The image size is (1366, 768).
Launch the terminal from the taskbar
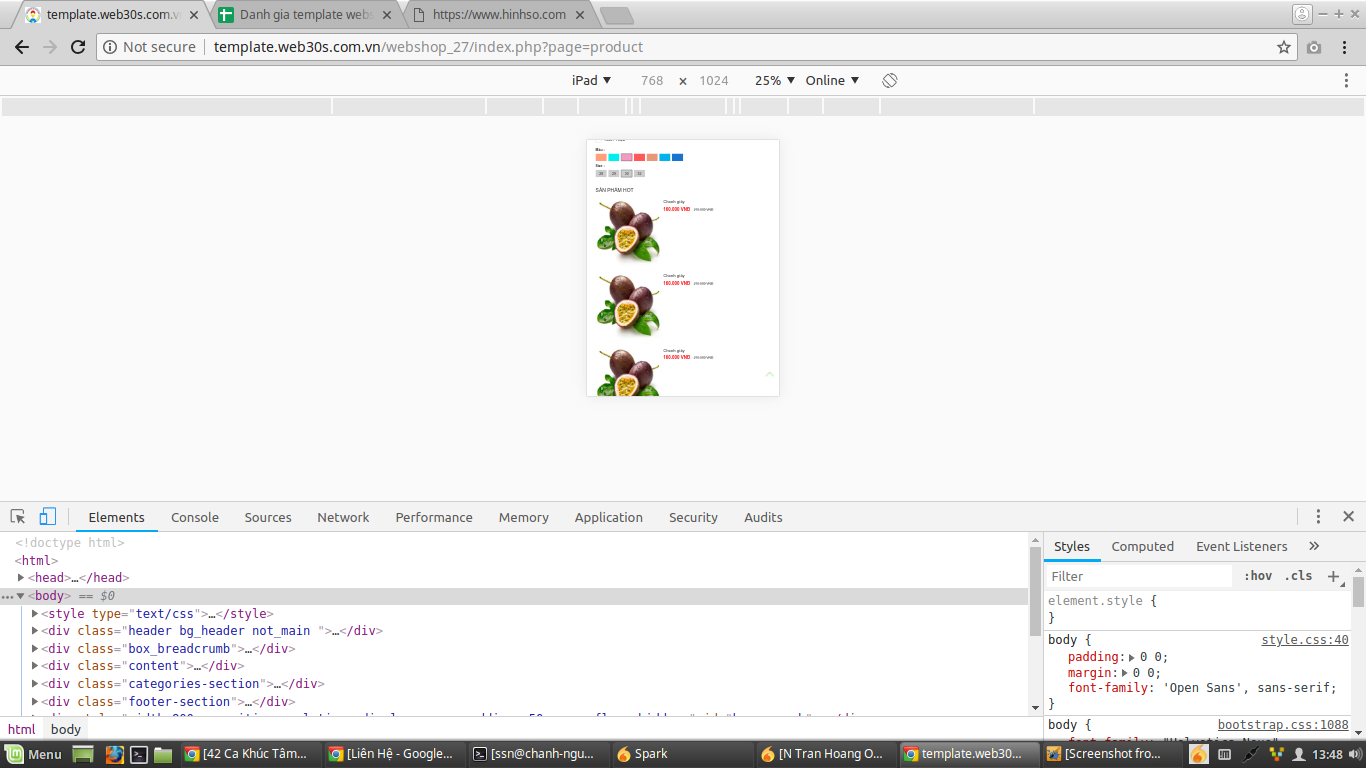[140, 754]
